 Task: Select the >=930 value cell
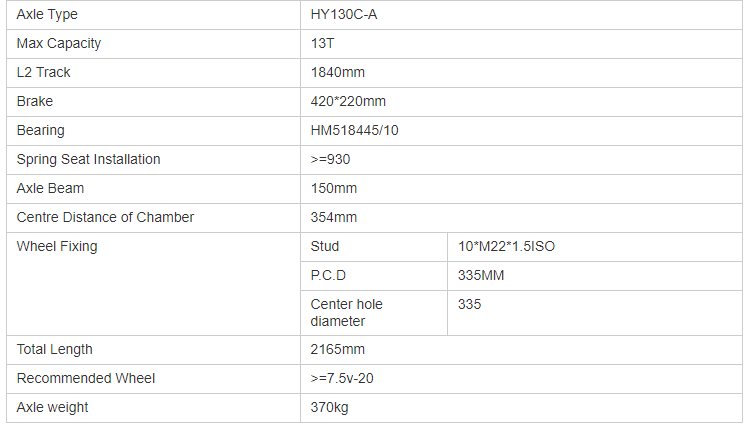pos(521,160)
